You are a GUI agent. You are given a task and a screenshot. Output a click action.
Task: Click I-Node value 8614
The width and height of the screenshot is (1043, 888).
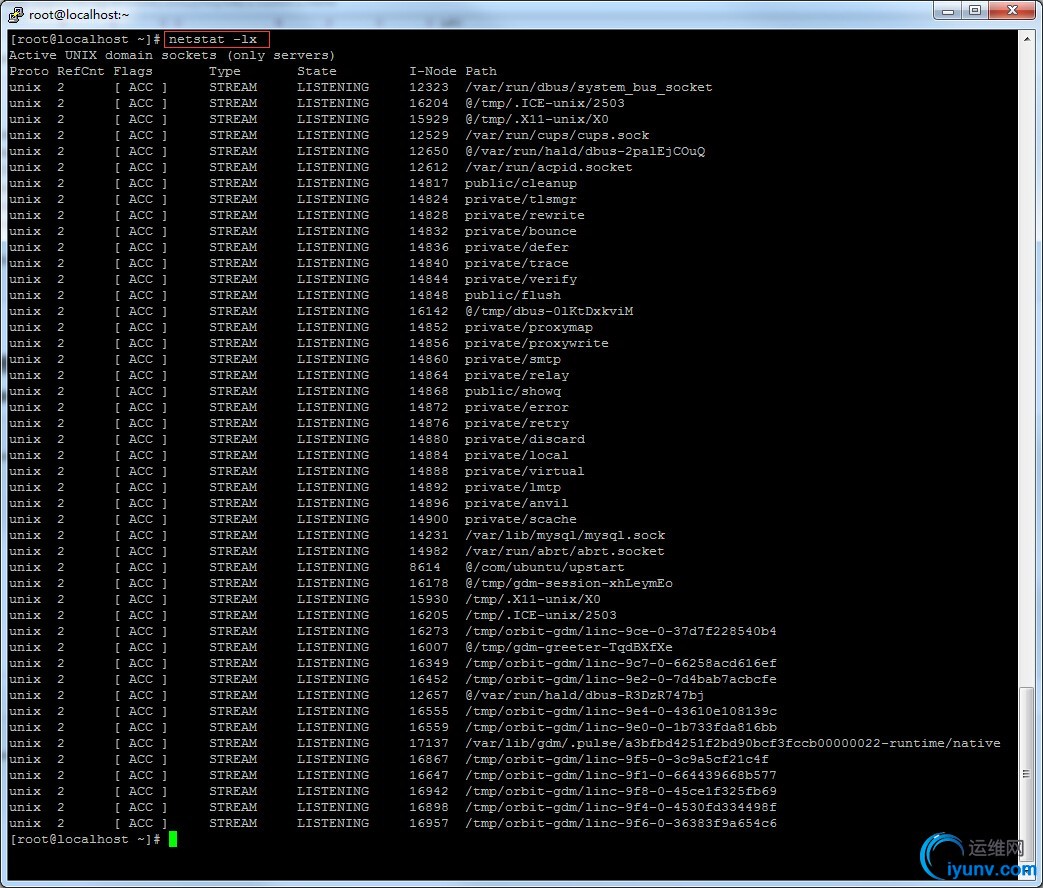click(425, 567)
